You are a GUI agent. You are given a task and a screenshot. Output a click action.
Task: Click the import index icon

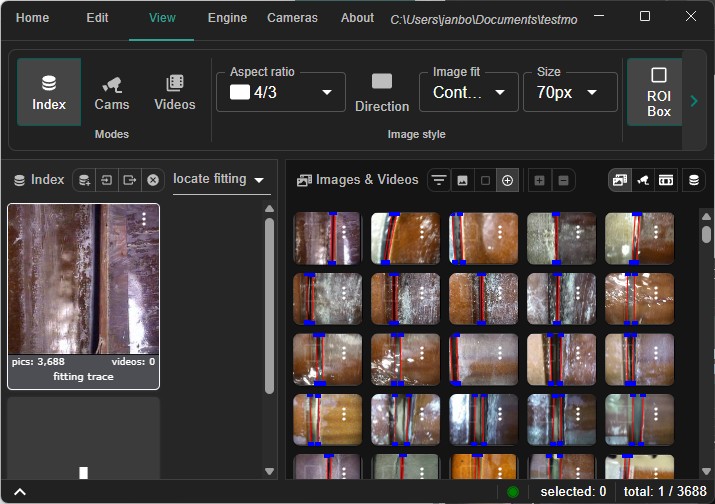107,180
